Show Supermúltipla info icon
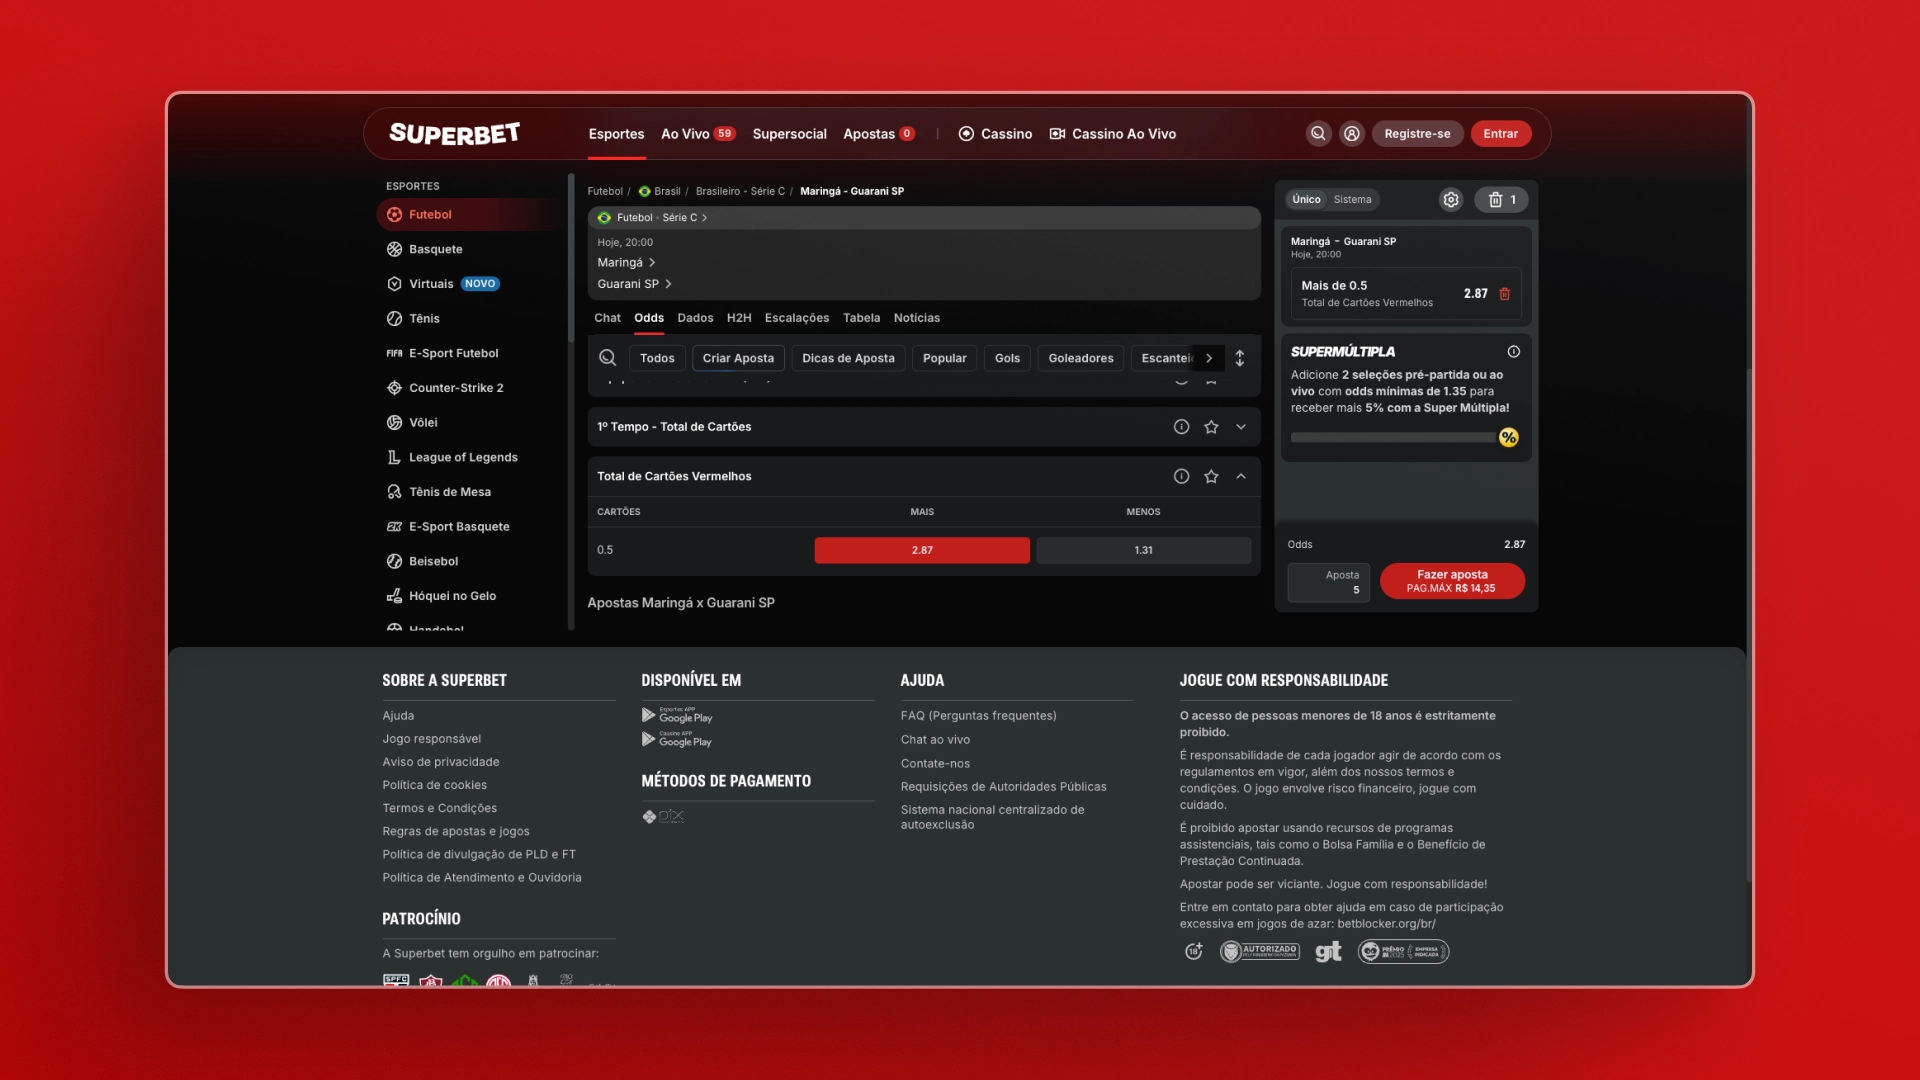Screen dimensions: 1920x1080 pyautogui.click(x=1513, y=351)
